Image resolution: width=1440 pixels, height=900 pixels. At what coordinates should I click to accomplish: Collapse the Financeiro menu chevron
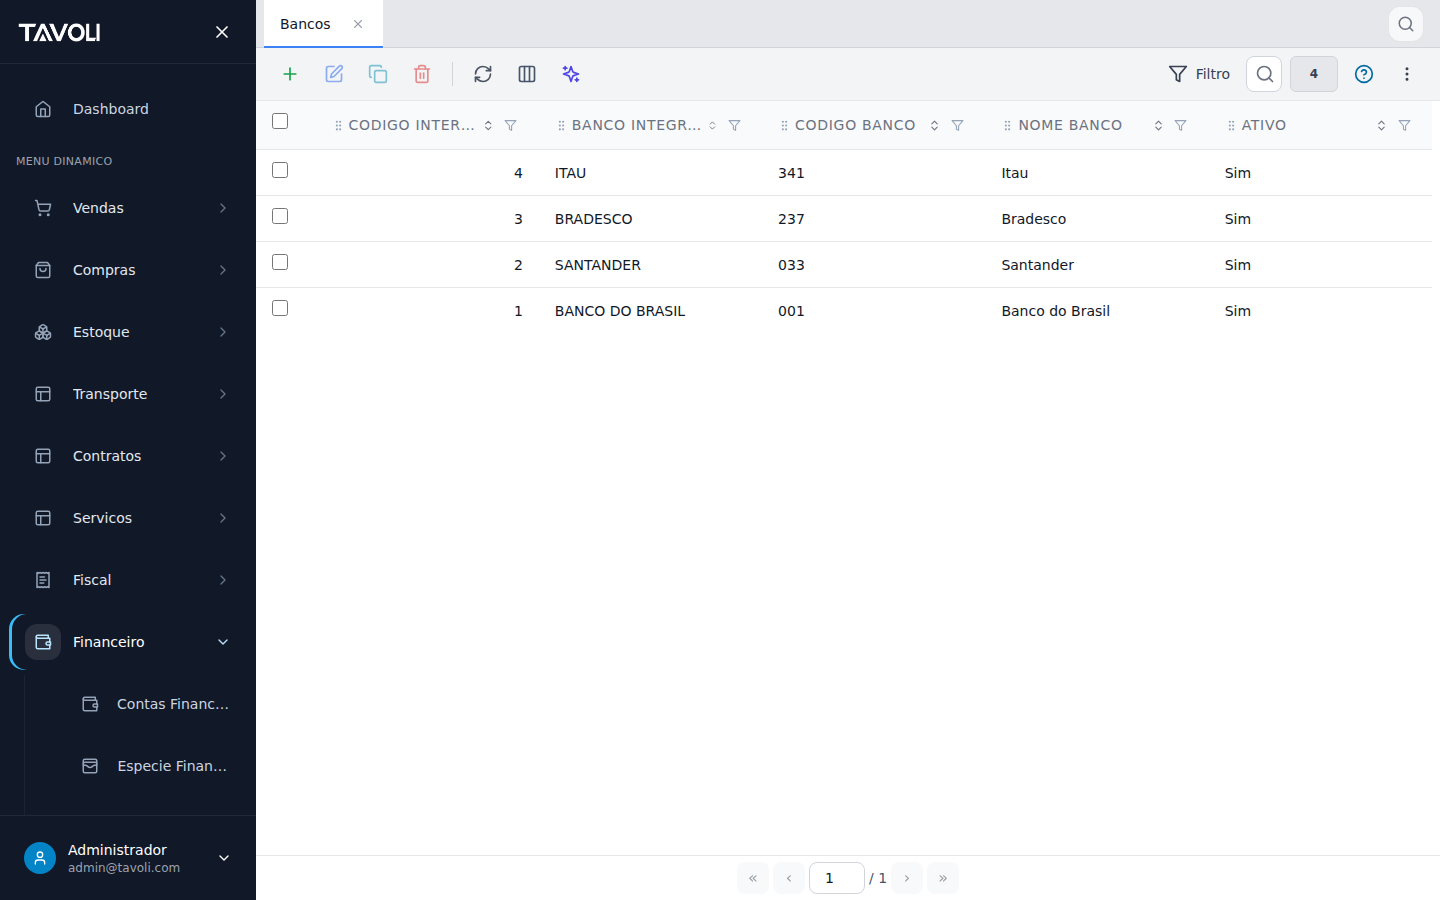[223, 642]
